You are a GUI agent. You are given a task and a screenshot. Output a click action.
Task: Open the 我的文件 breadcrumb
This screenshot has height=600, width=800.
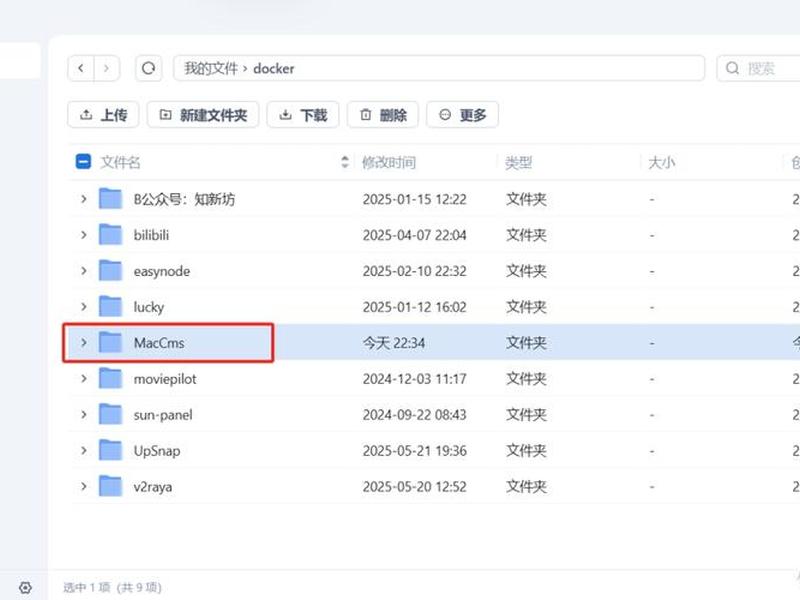click(x=211, y=68)
